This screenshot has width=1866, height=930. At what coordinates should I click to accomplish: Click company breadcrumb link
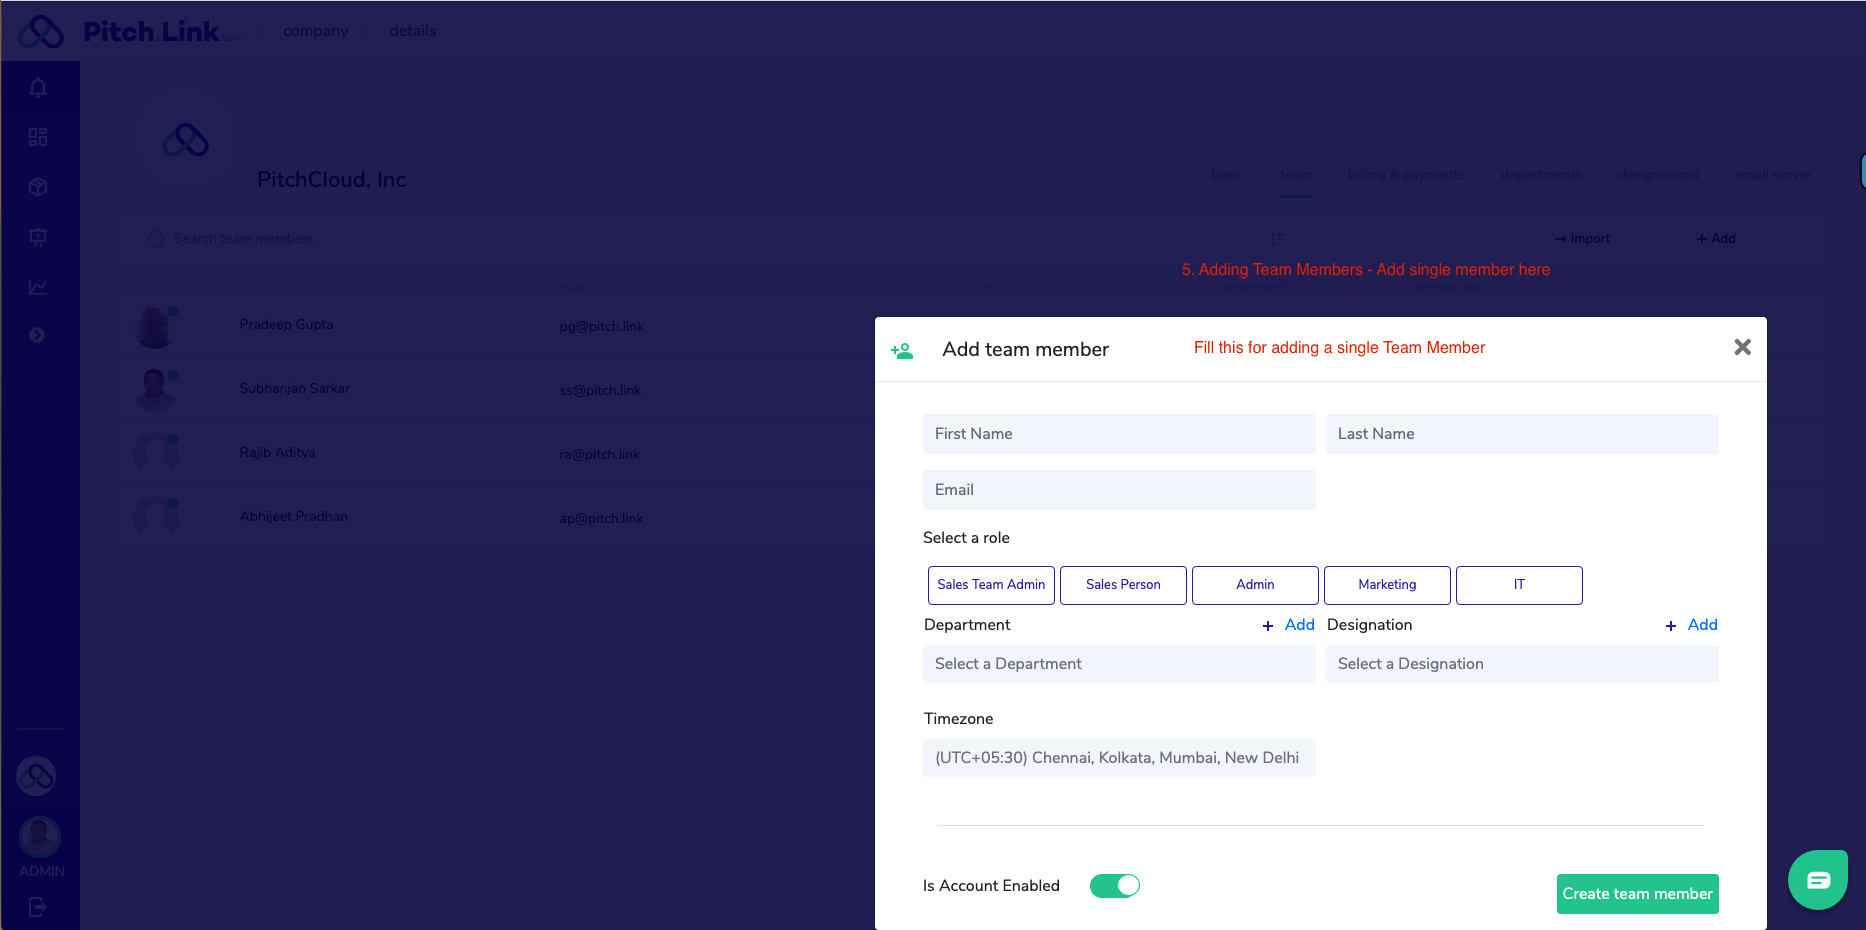pyautogui.click(x=315, y=31)
